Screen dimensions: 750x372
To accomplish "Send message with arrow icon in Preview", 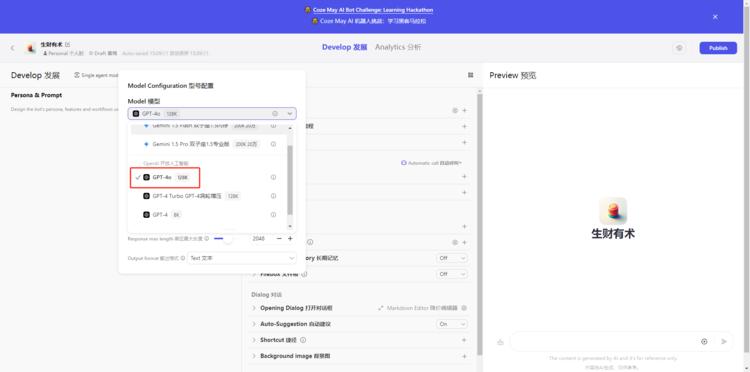I will pyautogui.click(x=724, y=341).
